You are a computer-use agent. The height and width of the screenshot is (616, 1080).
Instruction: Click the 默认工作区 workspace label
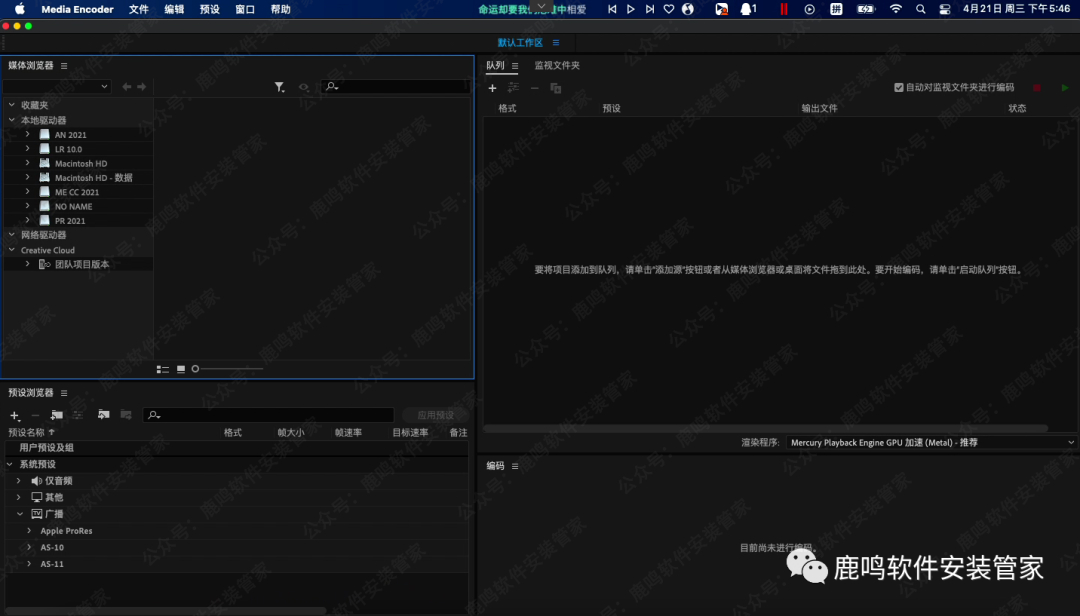[x=520, y=43]
